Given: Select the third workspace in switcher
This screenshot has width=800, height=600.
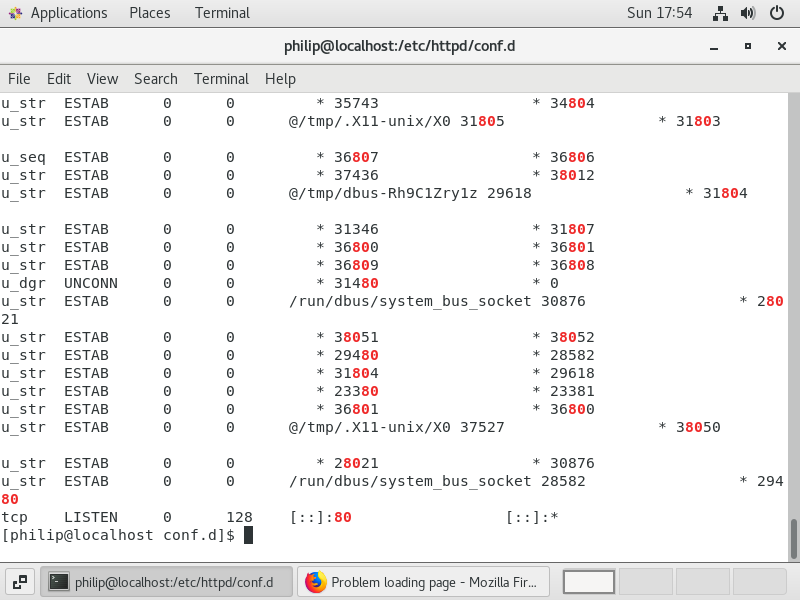Looking at the screenshot, I should coord(703,582).
